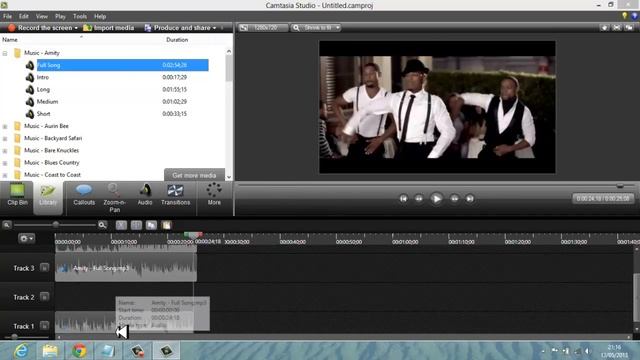The height and width of the screenshot is (360, 640).
Task: Click the timeline zoom out magnifier
Action: (7, 225)
